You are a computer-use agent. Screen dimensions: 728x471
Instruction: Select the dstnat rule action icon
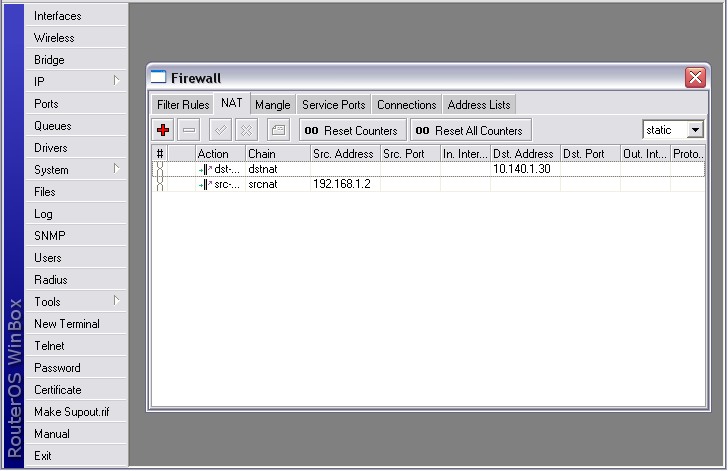[x=203, y=169]
